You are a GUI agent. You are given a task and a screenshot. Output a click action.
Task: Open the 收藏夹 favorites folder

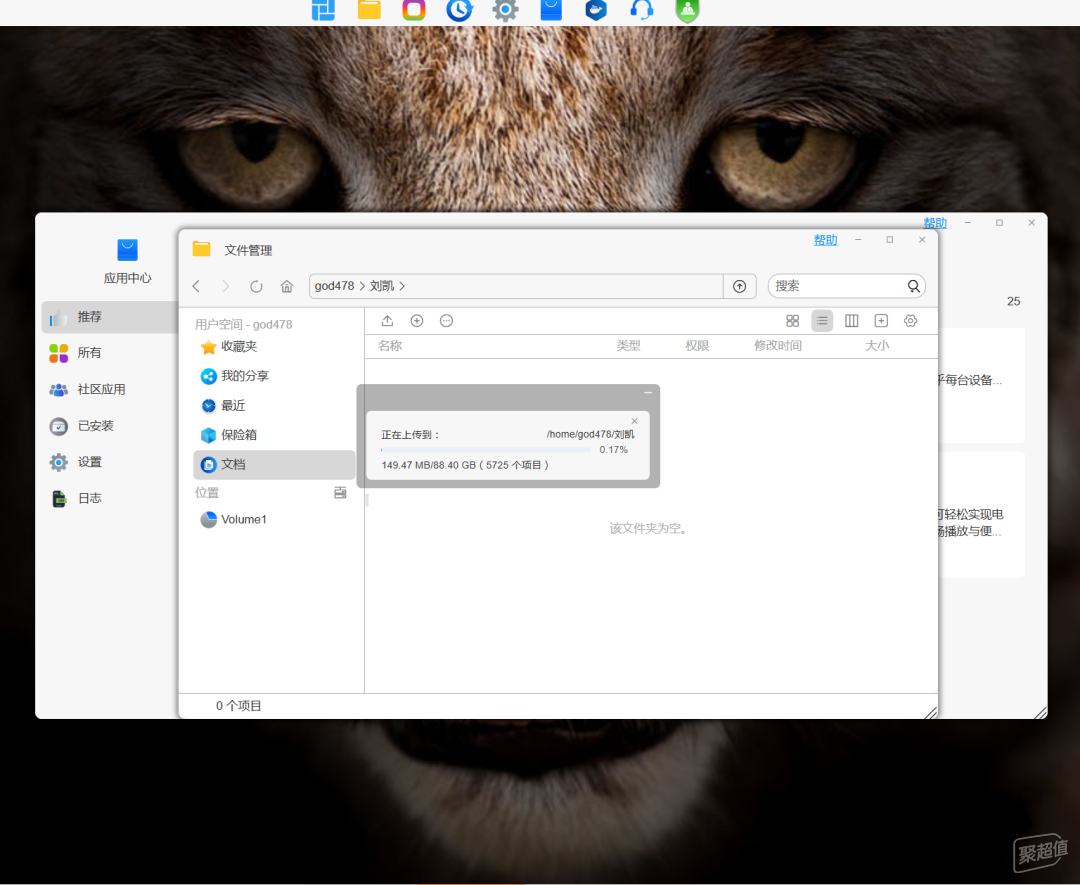pos(239,346)
